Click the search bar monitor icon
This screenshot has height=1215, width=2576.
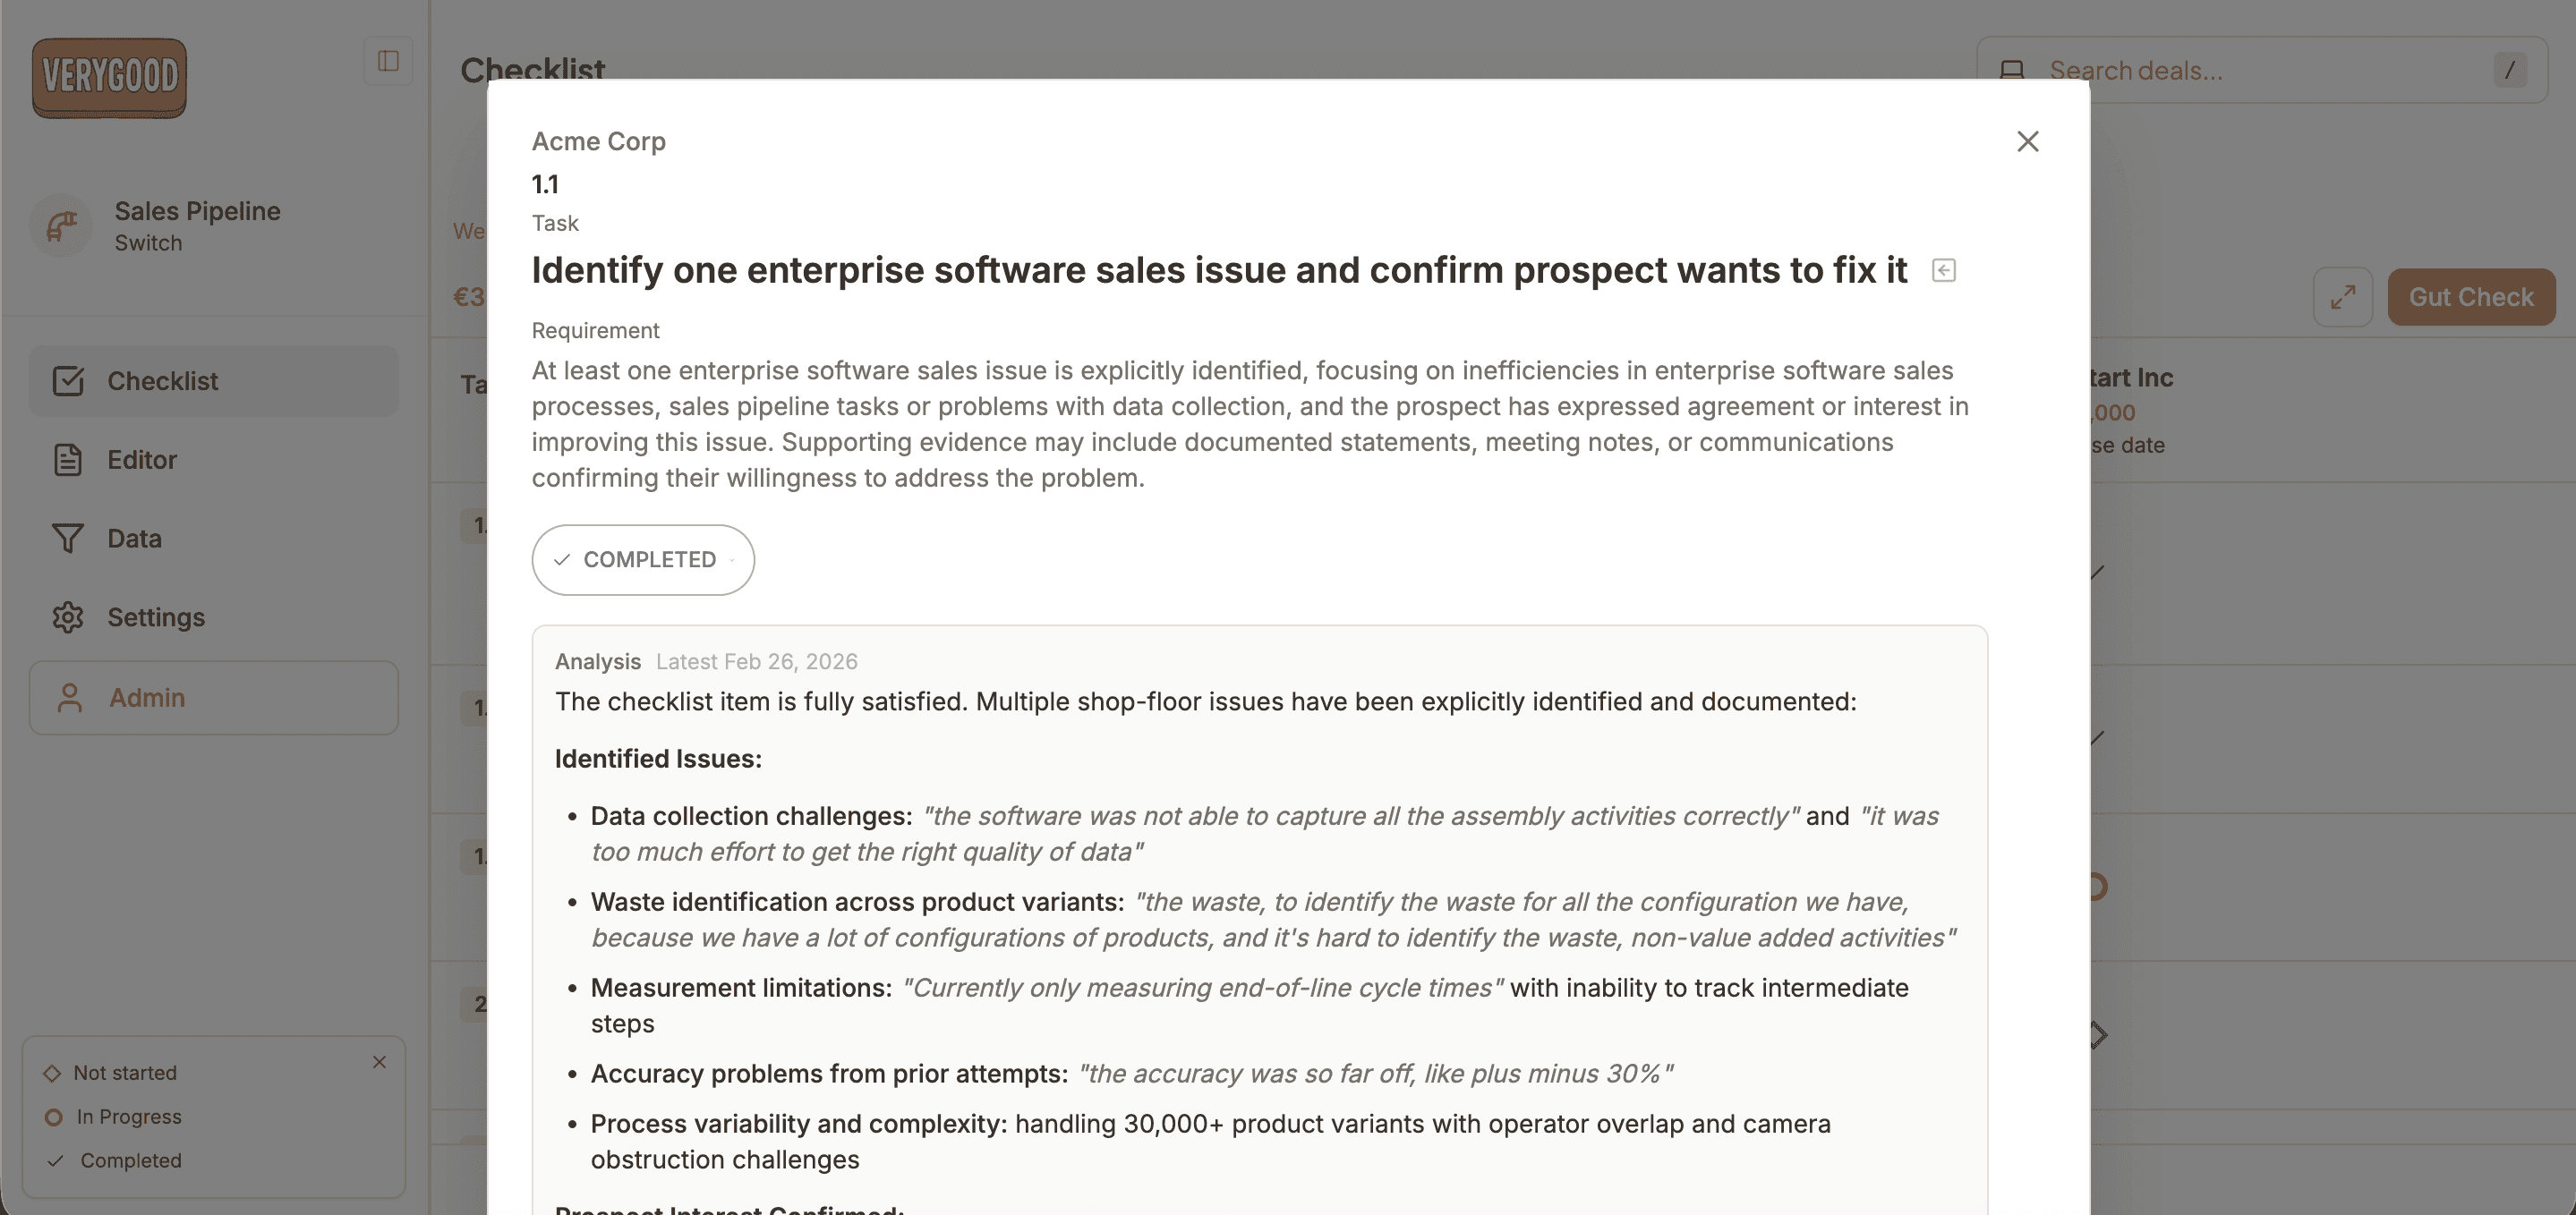(2011, 70)
